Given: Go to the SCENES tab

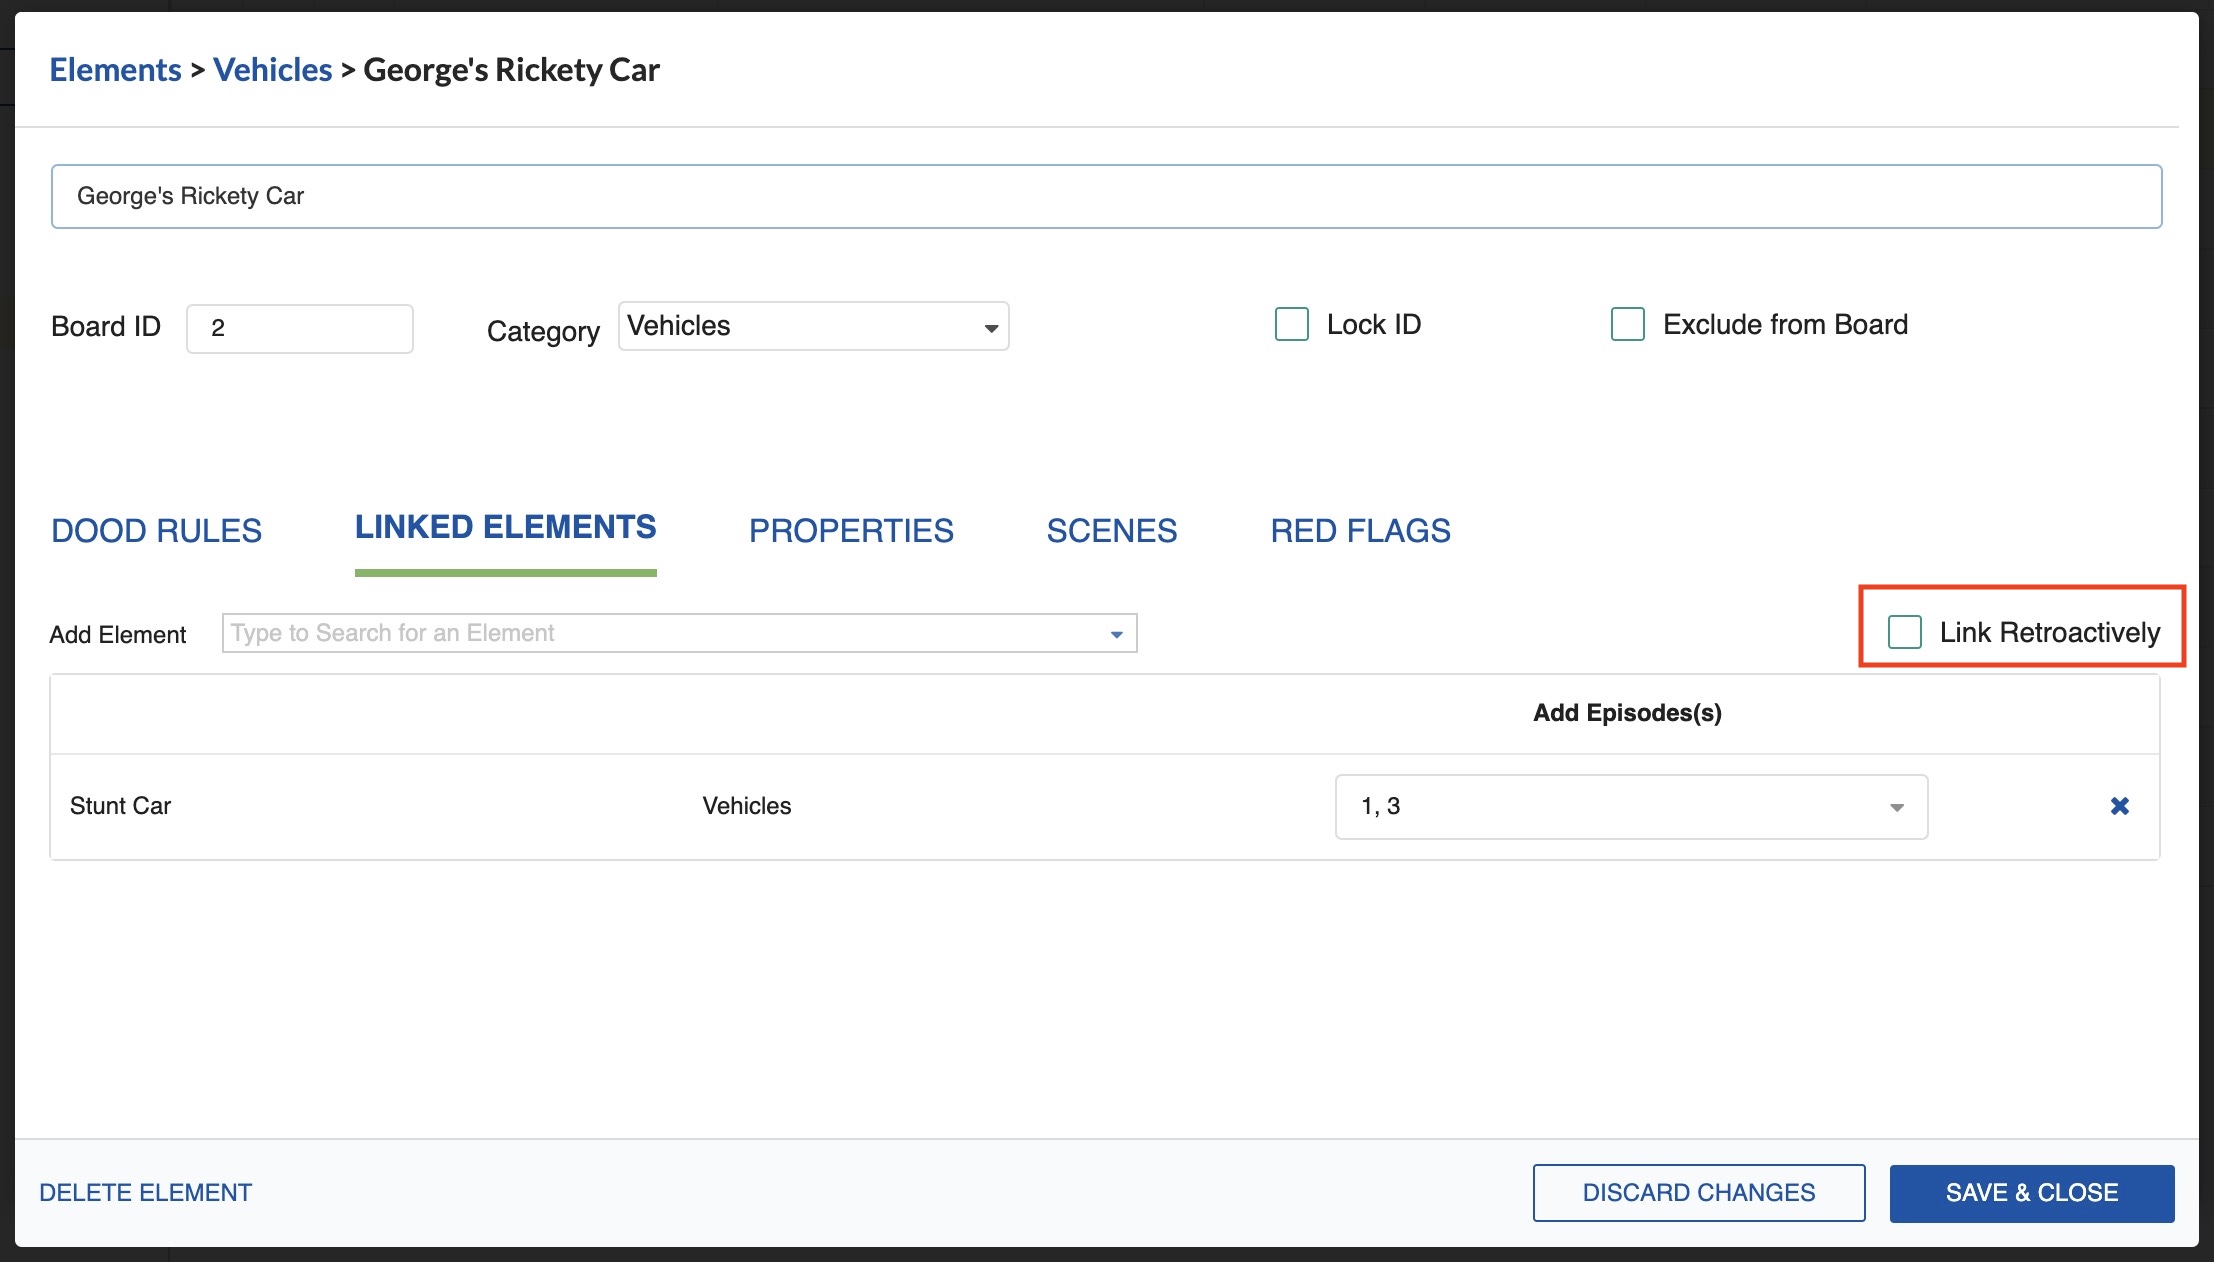Looking at the screenshot, I should 1111,531.
